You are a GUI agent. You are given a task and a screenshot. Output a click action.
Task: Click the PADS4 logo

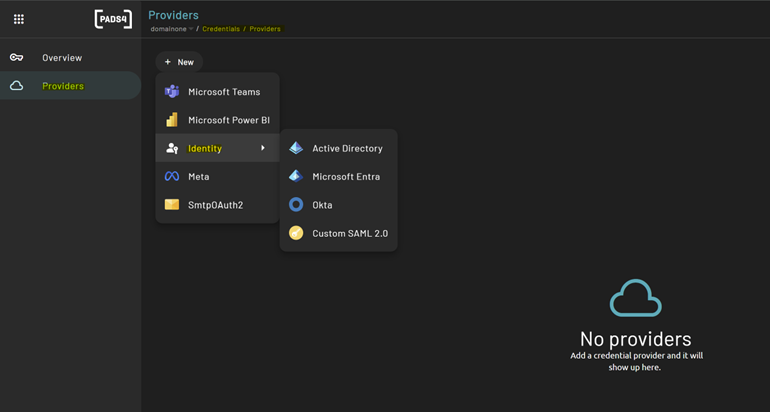(x=113, y=19)
